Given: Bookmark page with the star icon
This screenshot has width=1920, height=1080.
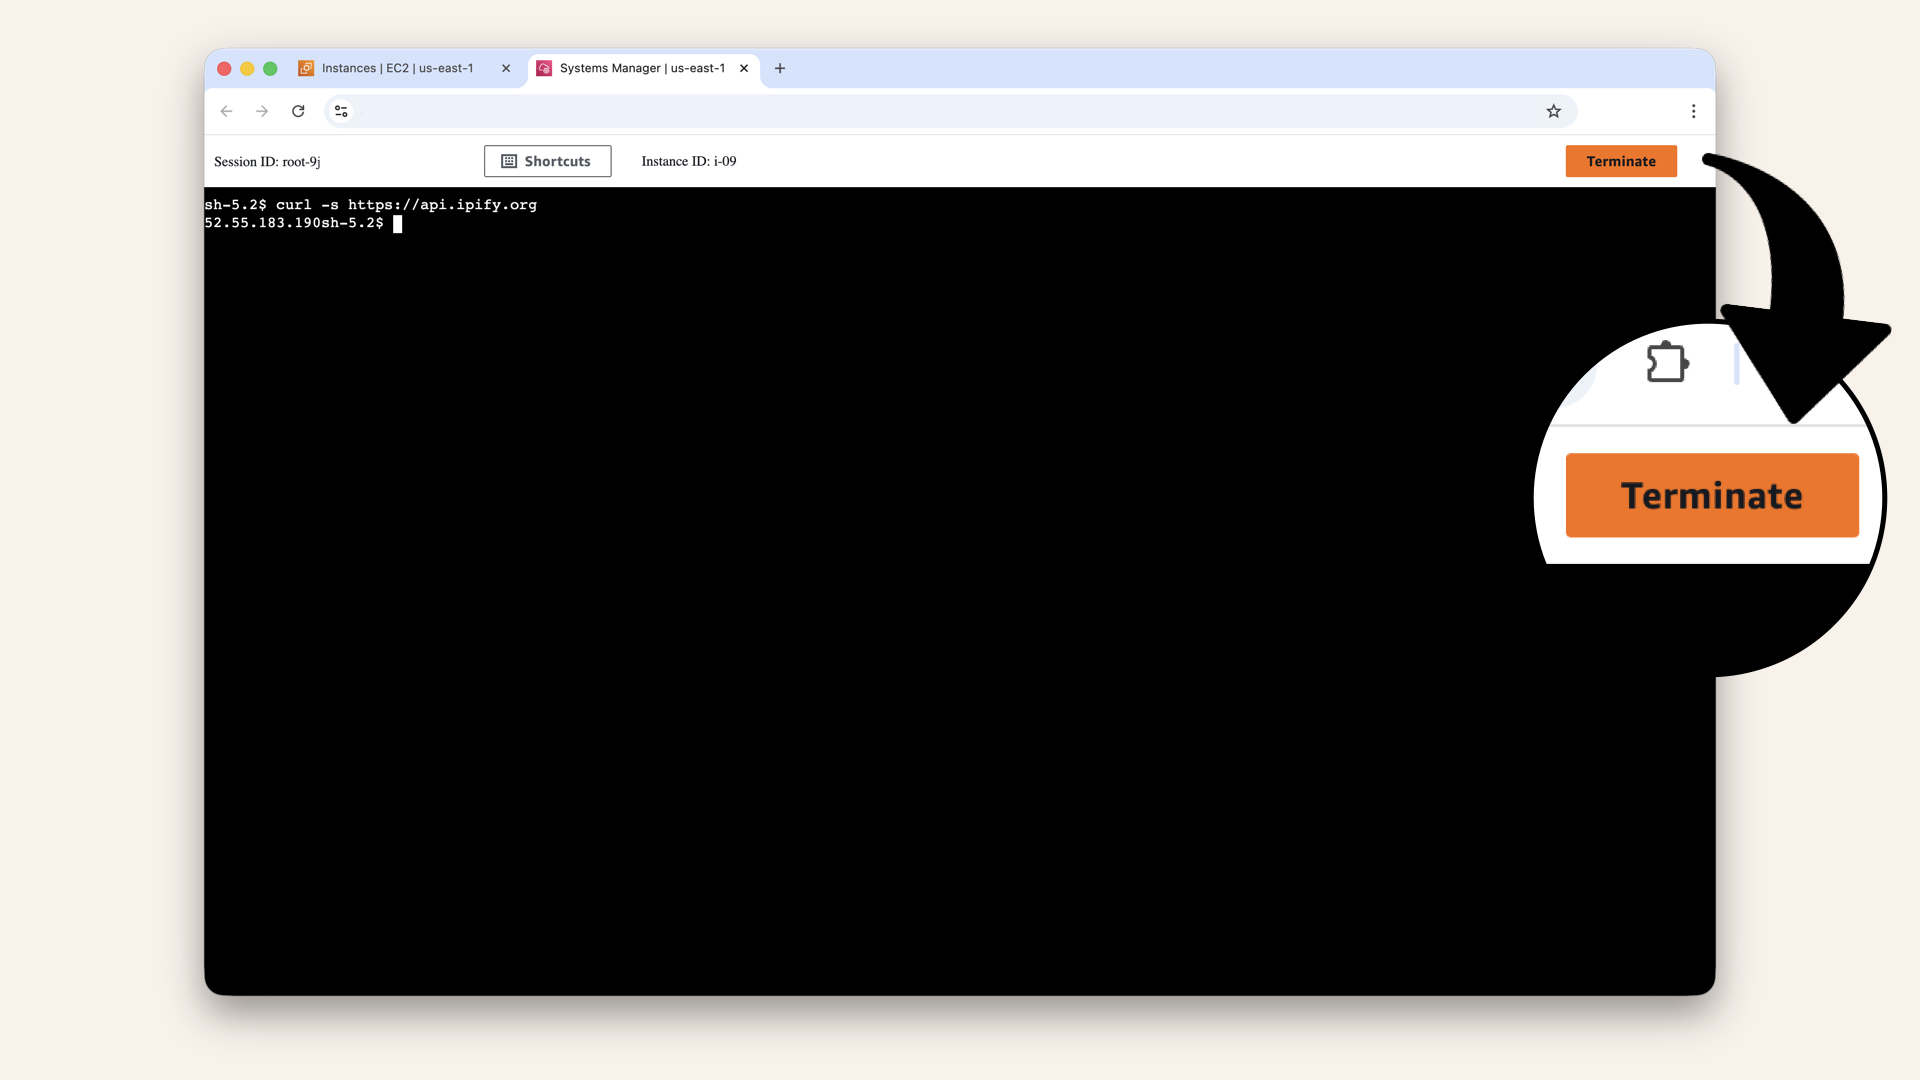Looking at the screenshot, I should pos(1553,111).
